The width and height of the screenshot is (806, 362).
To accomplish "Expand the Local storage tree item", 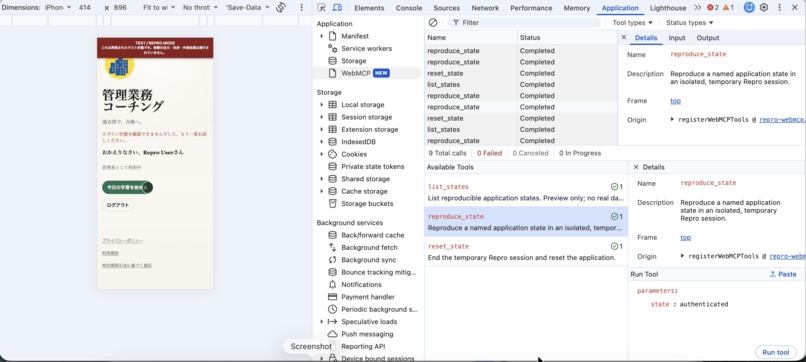I will tap(322, 105).
